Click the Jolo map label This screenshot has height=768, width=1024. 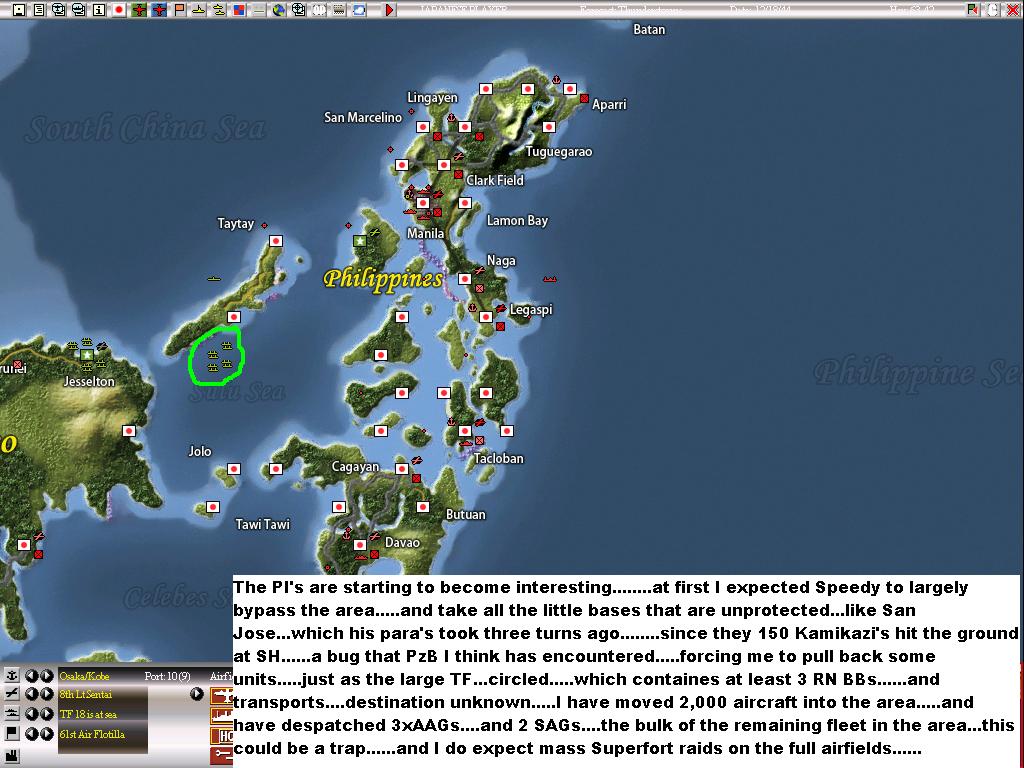coord(200,451)
